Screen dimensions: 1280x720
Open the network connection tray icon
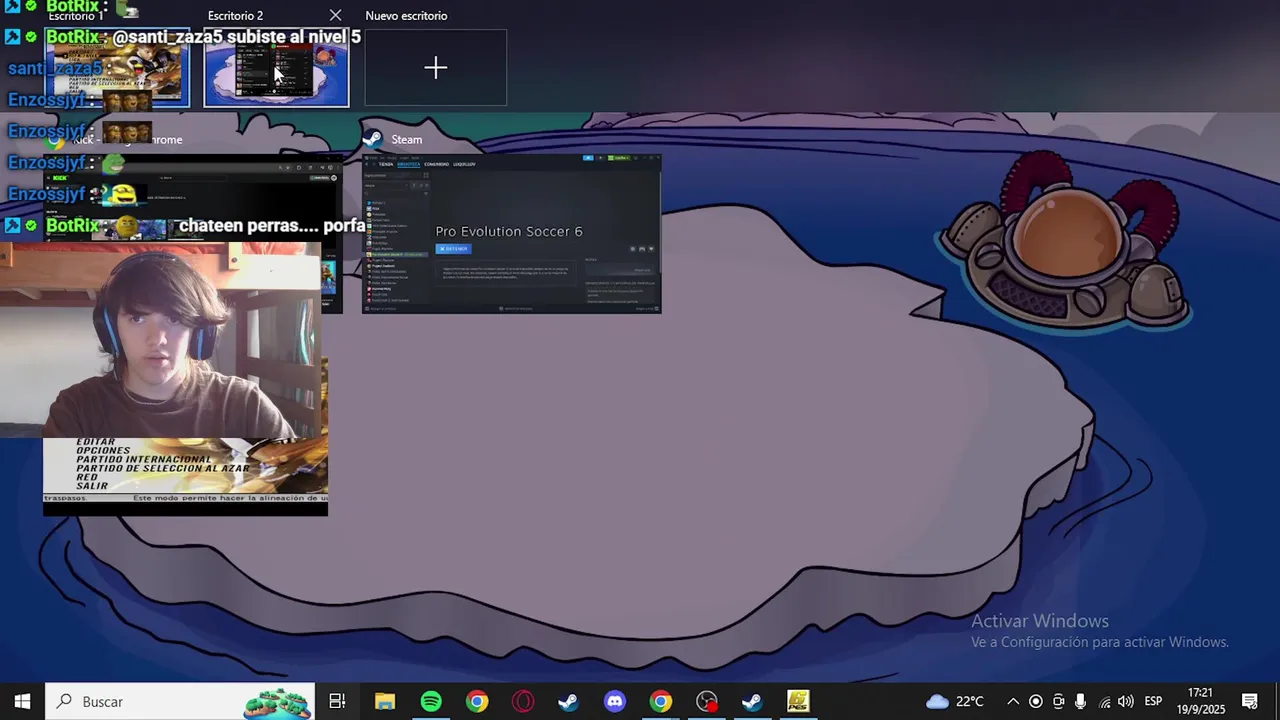coord(1104,701)
